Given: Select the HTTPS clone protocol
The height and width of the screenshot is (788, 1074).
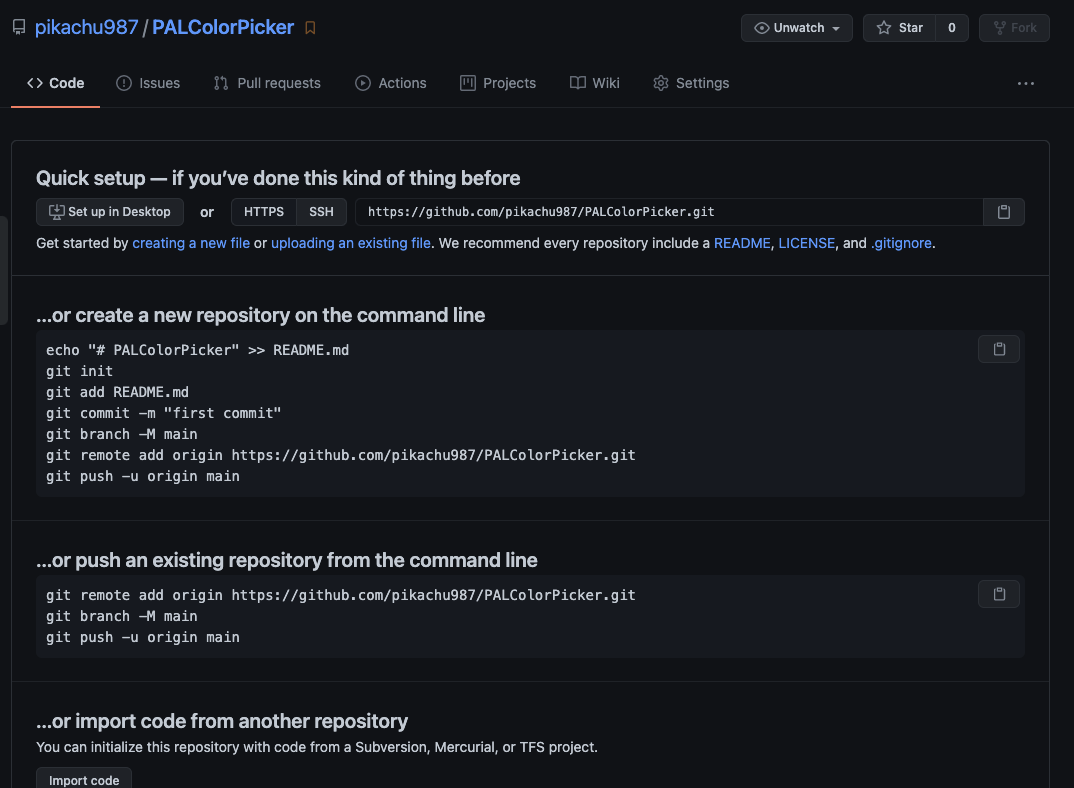Looking at the screenshot, I should (x=264, y=212).
